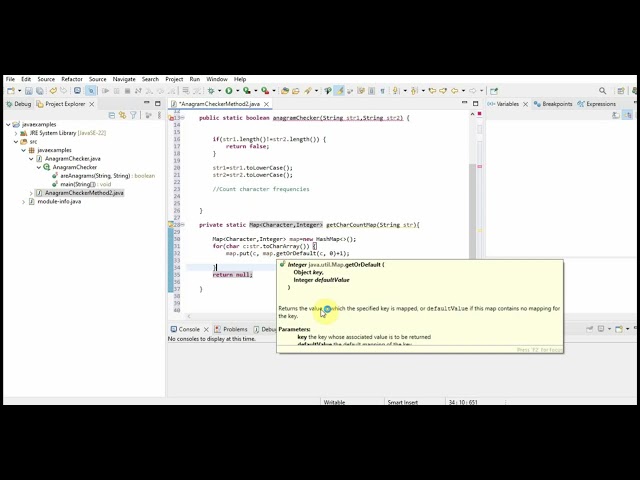Click Collapse All icon in Project Explorer

point(112,116)
